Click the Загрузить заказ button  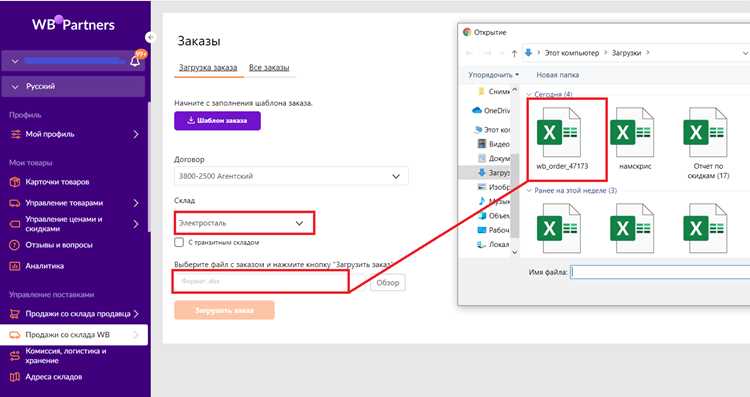point(224,310)
